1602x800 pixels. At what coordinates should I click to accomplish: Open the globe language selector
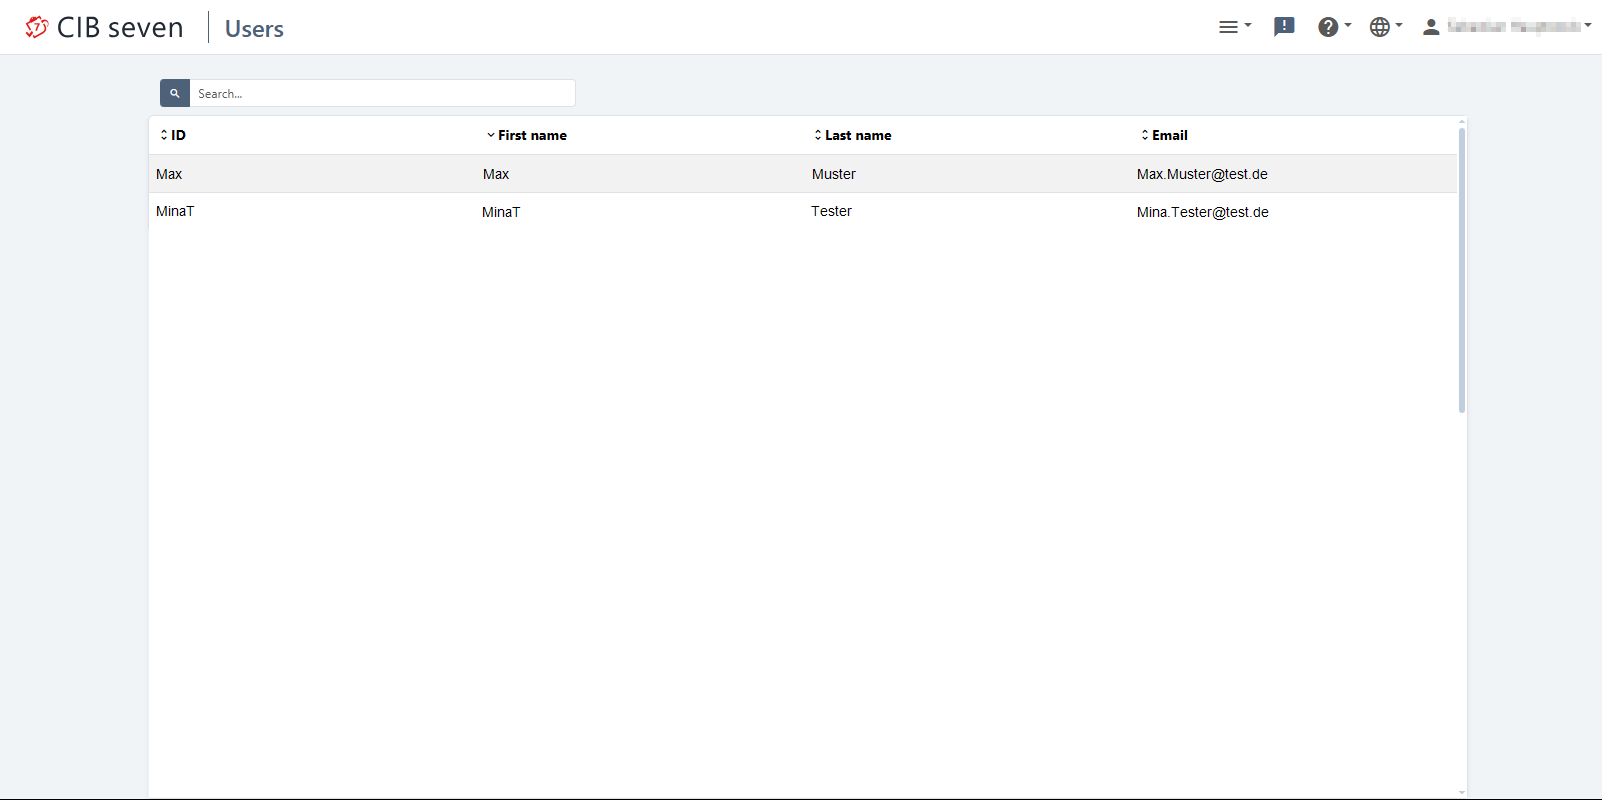coord(1385,27)
